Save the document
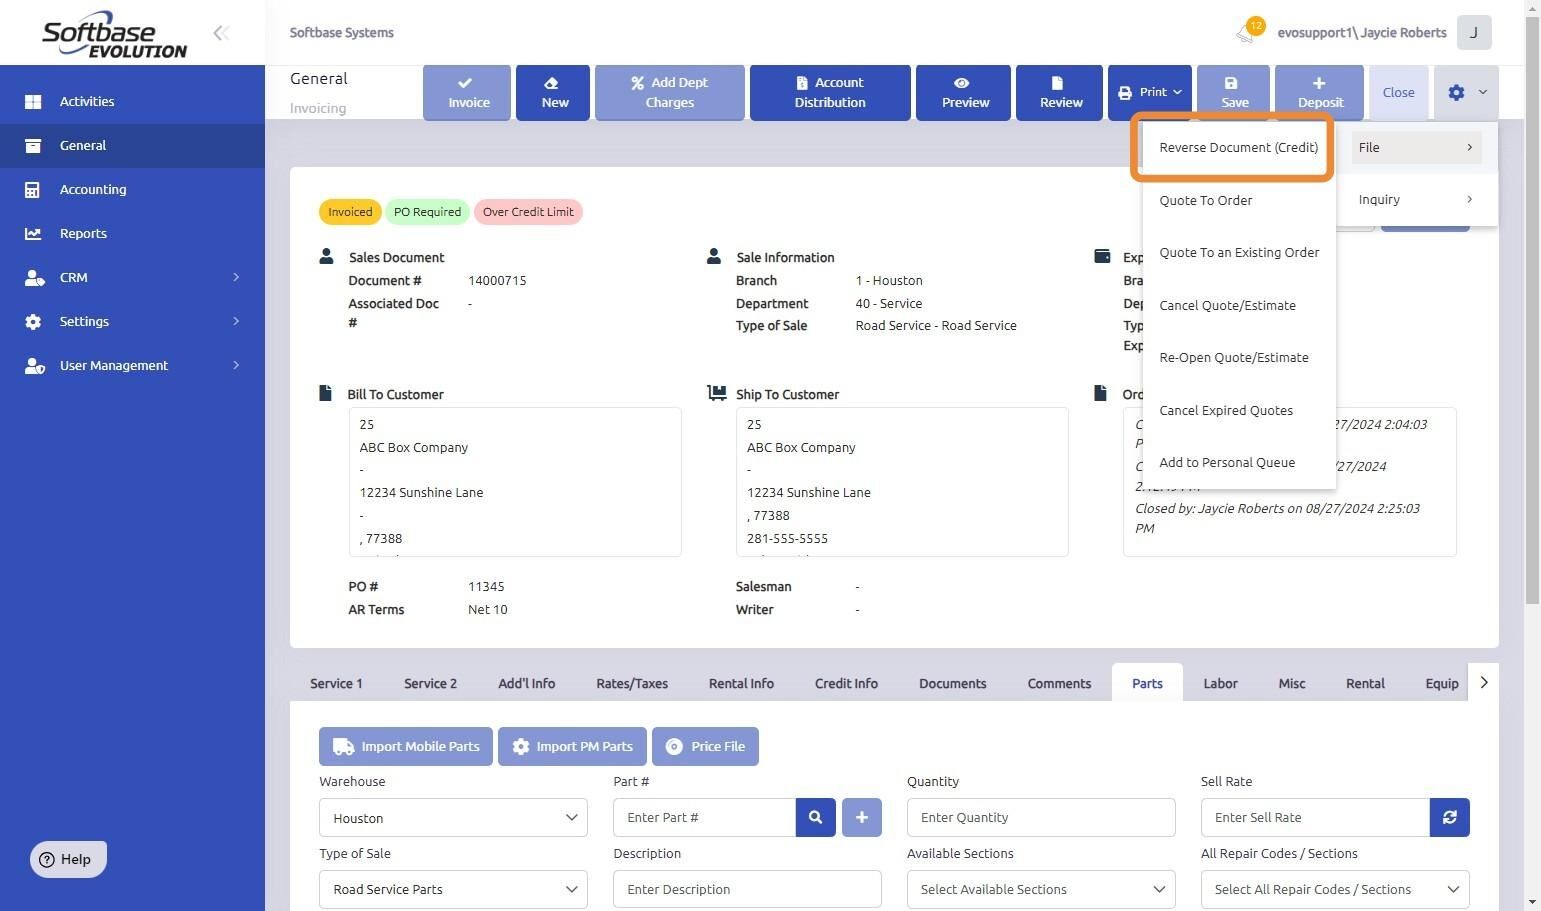This screenshot has height=911, width=1541. (1234, 92)
